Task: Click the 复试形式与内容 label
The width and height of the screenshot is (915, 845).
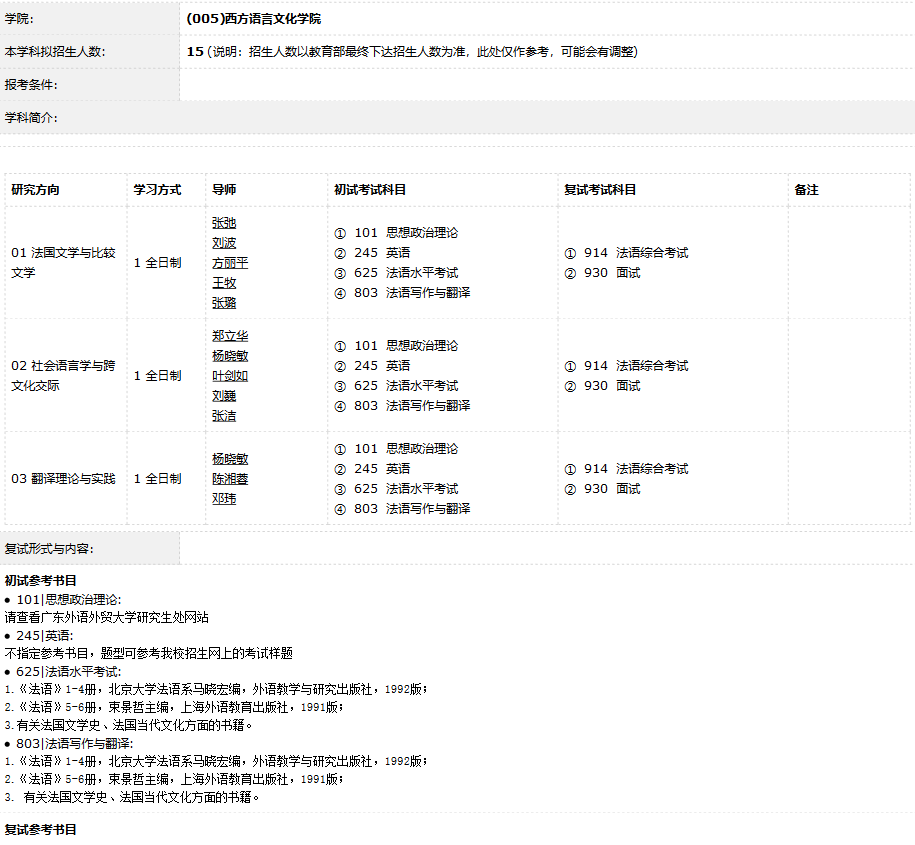Action: (49, 549)
